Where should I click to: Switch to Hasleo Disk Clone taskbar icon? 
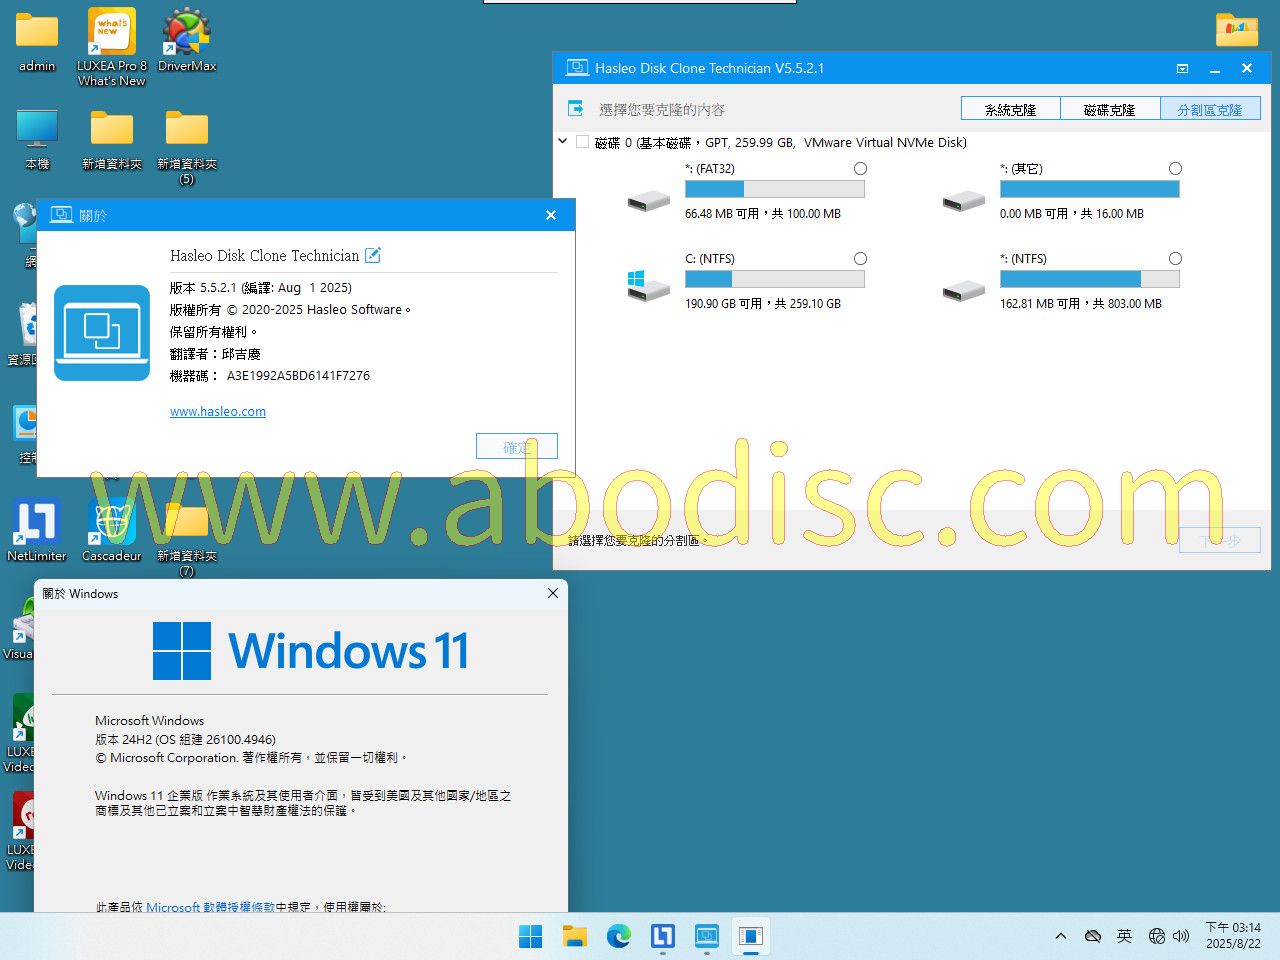point(707,936)
